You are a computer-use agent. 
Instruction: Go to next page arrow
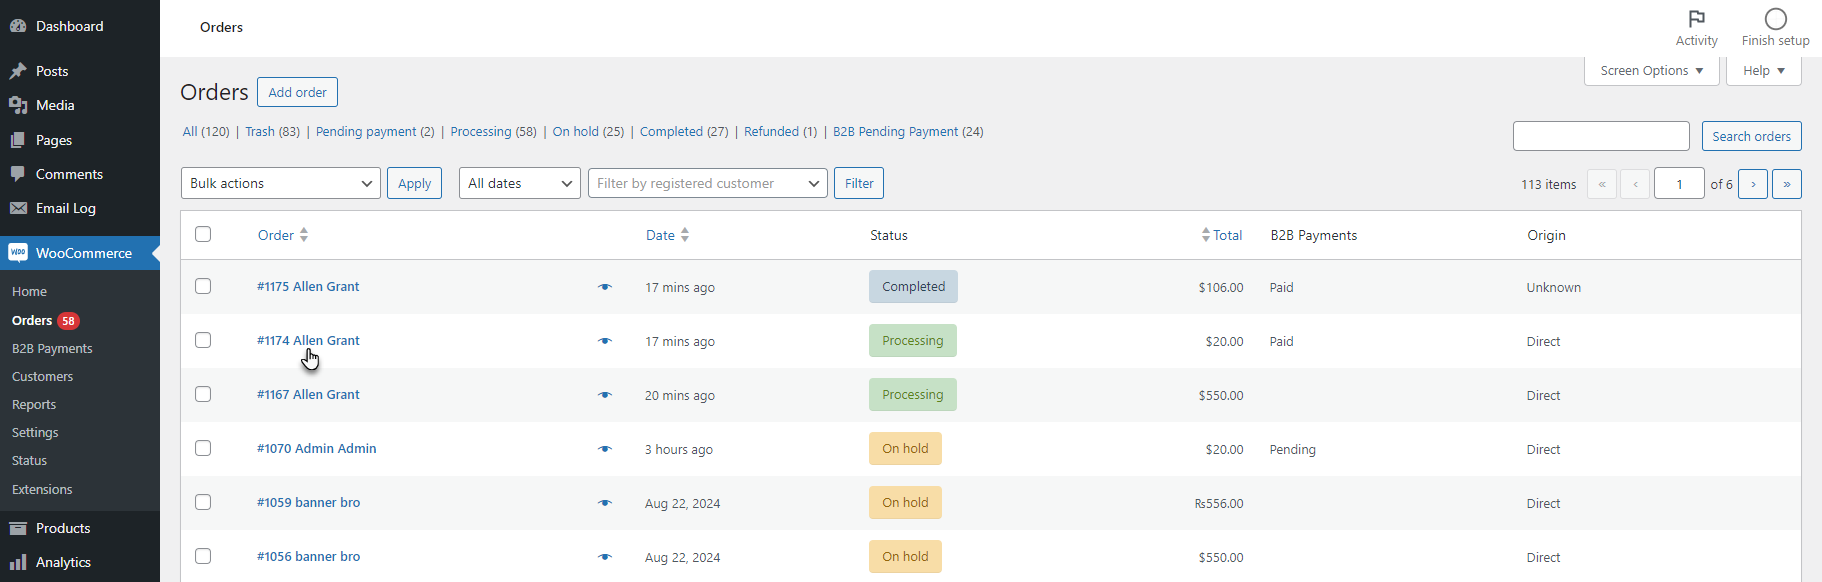point(1753,184)
